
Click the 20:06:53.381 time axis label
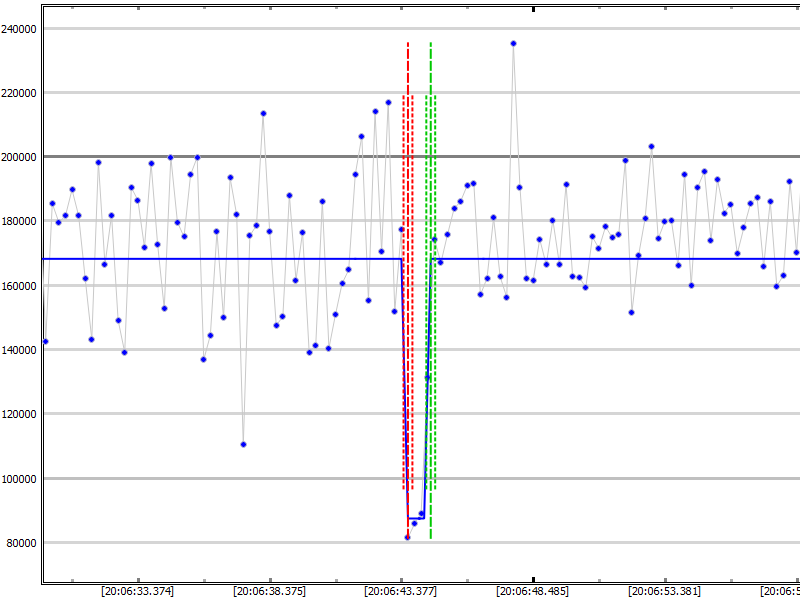click(665, 591)
